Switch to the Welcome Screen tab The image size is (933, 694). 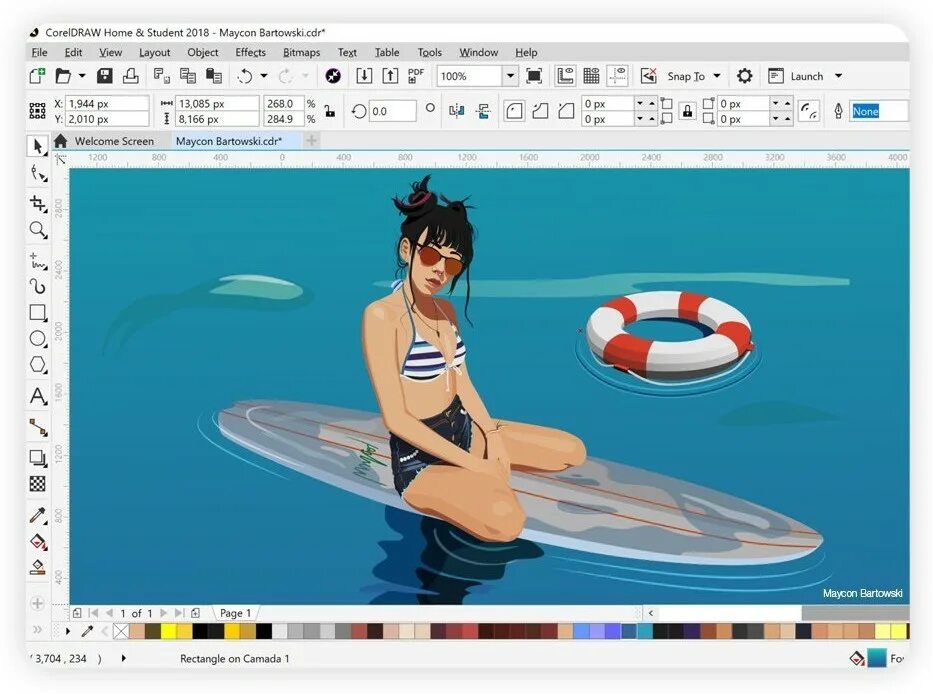point(114,141)
